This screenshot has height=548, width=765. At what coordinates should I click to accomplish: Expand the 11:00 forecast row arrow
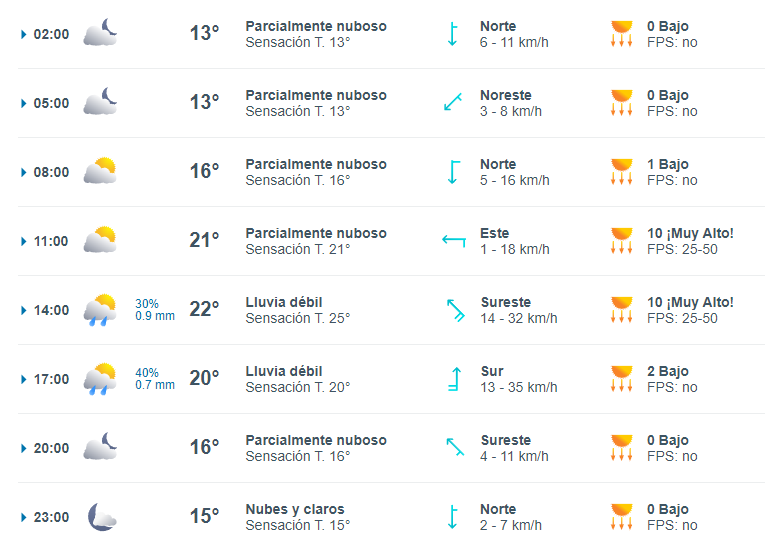(x=23, y=242)
